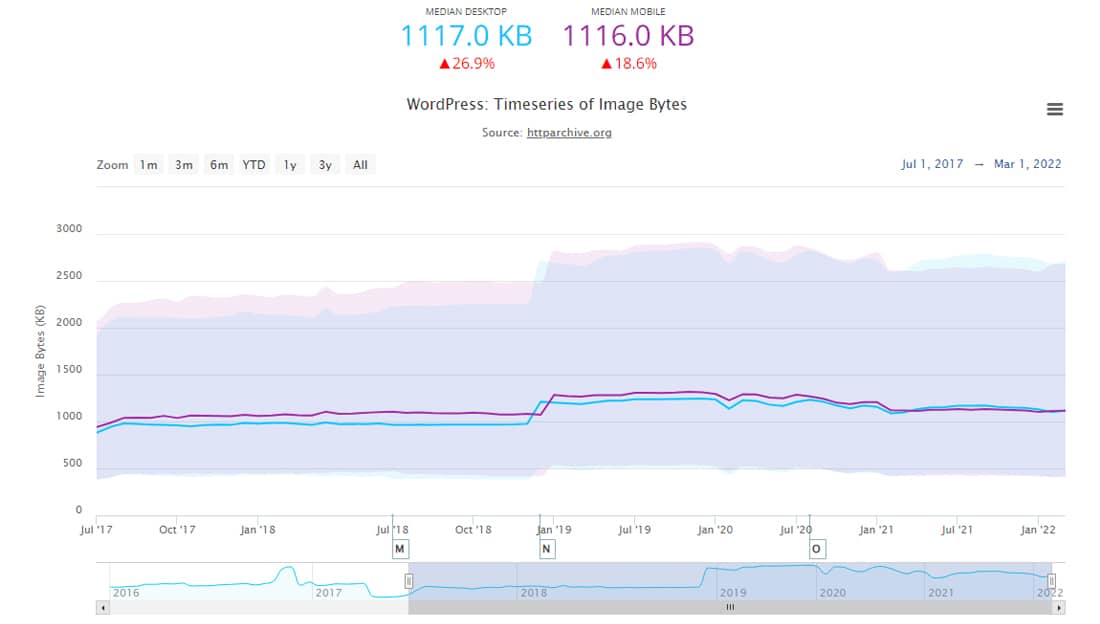Zoom the chart to 1 month
This screenshot has width=1100, height=624.
point(147,165)
